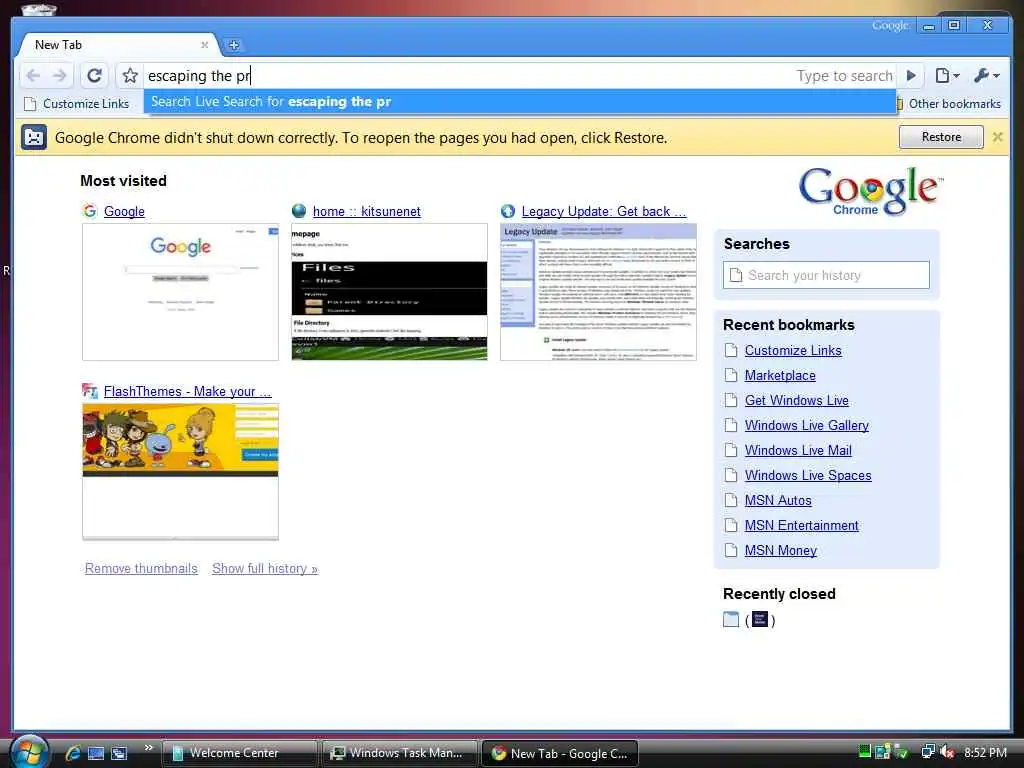The image size is (1024, 768).
Task: Click the Go arrow beside the address bar
Action: [911, 76]
